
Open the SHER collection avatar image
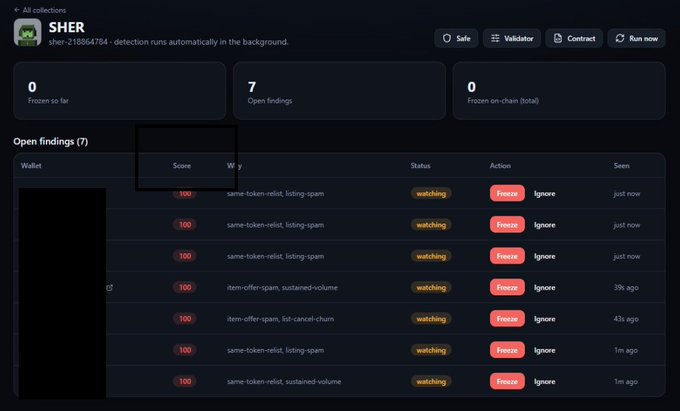click(28, 32)
